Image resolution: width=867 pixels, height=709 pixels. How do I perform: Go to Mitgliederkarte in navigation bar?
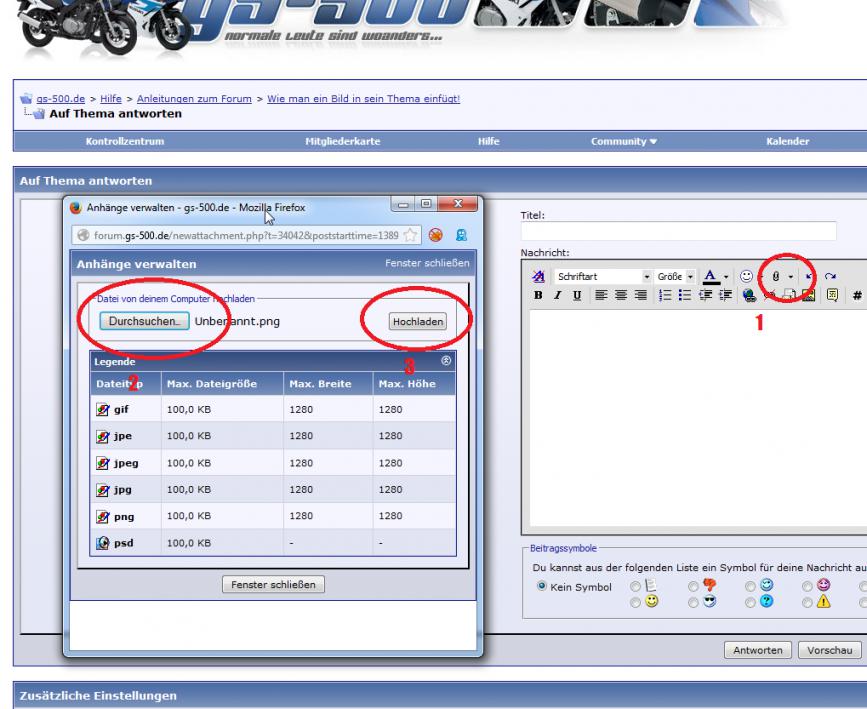coord(342,141)
